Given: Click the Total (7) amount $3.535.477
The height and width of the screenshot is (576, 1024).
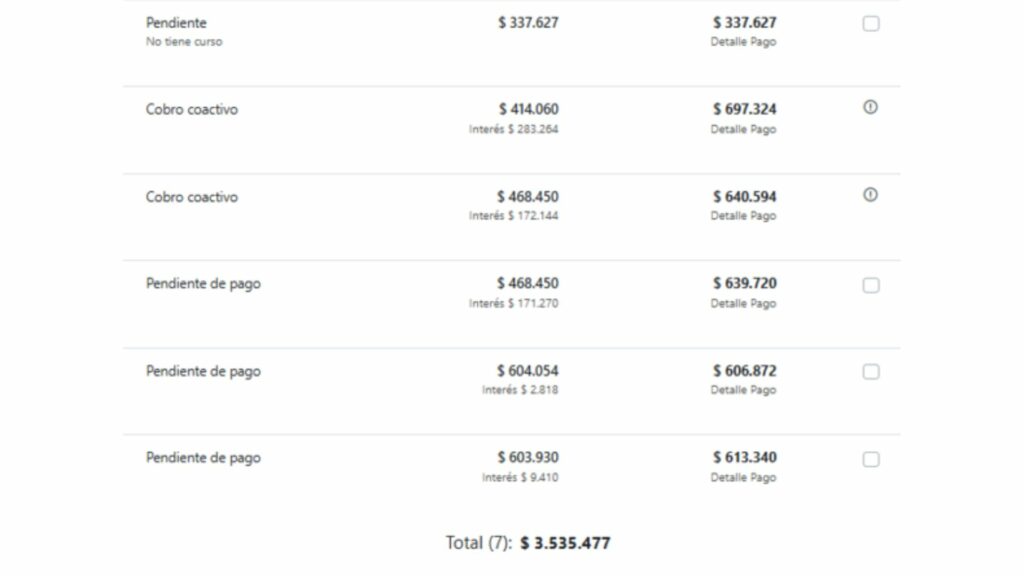Looking at the screenshot, I should [x=565, y=543].
